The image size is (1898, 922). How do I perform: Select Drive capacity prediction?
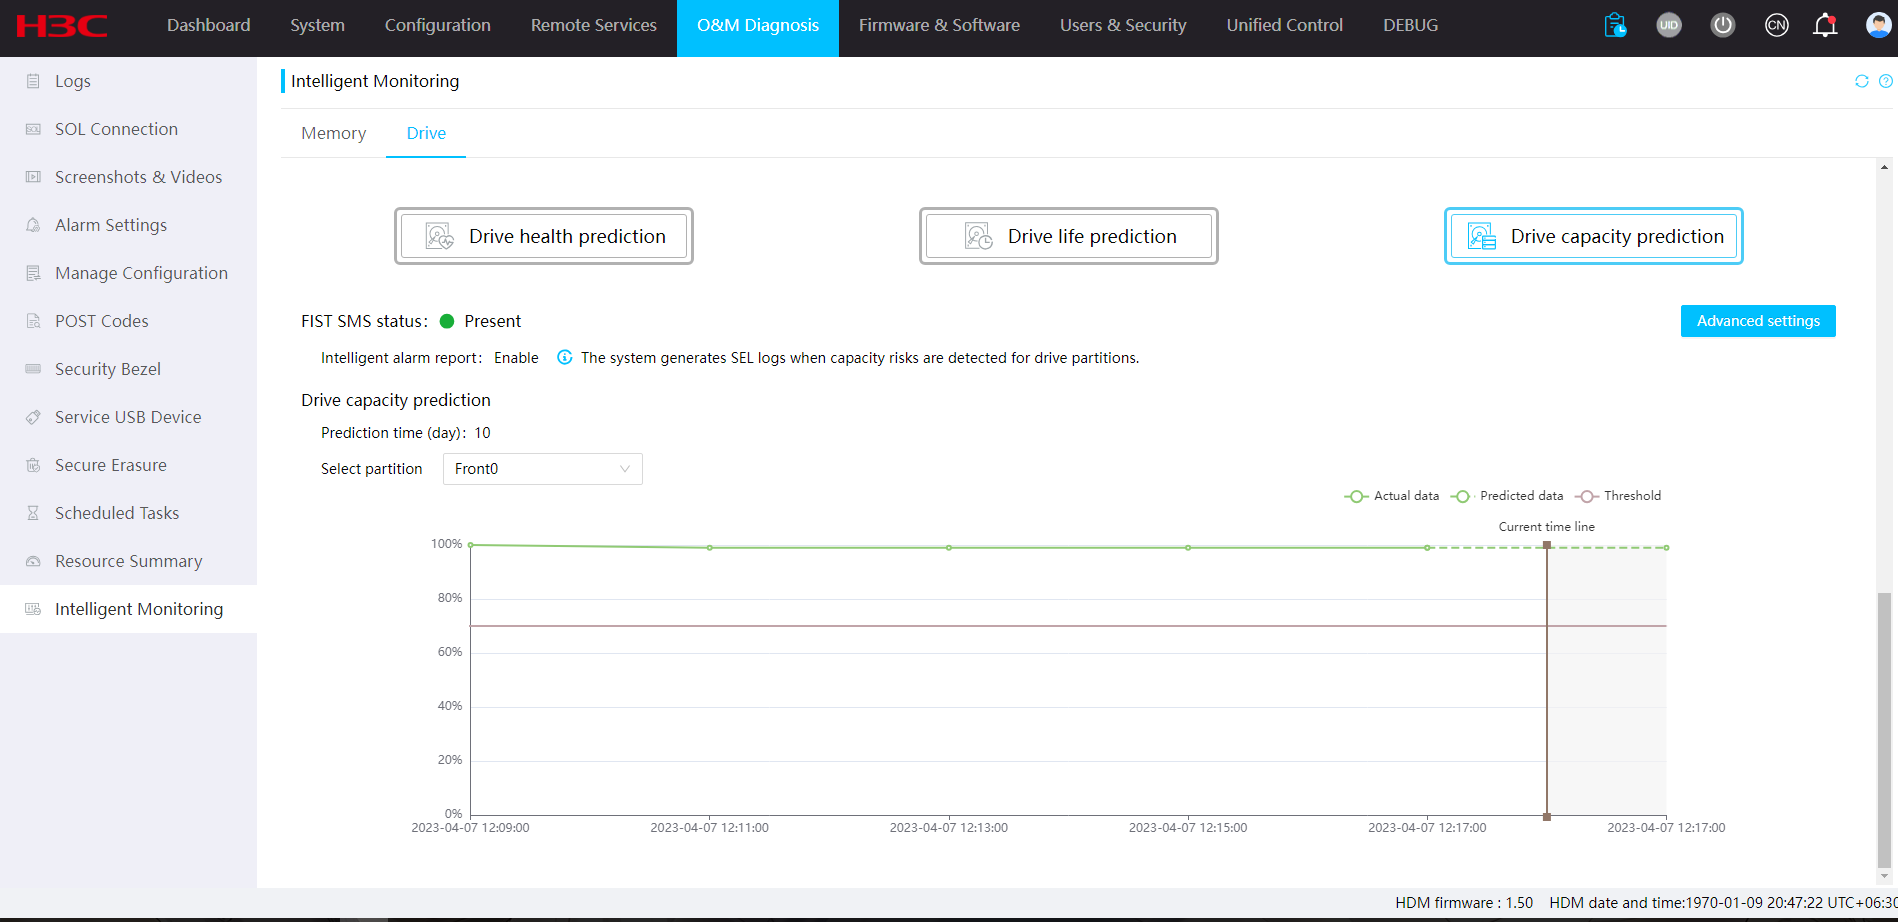pyautogui.click(x=1594, y=236)
